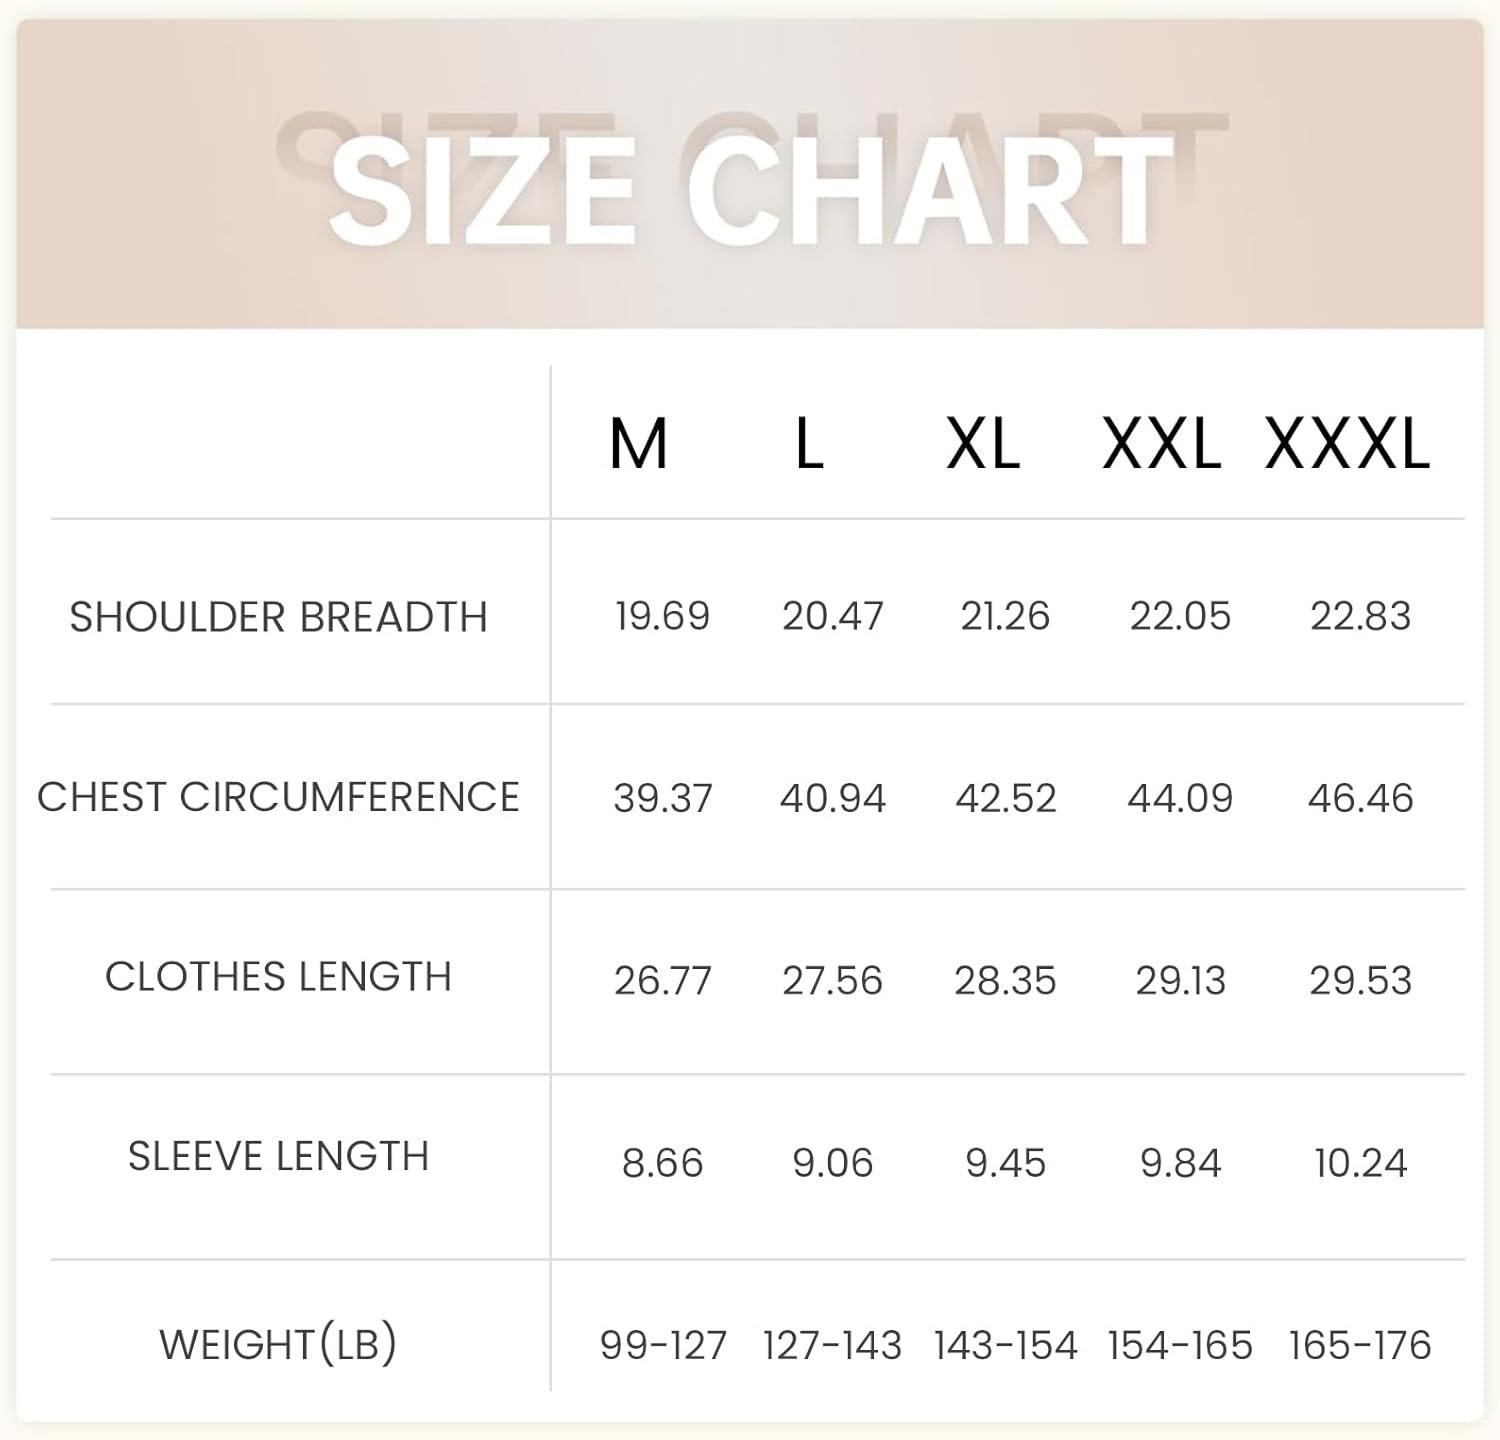1500x1440 pixels.
Task: Click the SIZE CHART title heading
Action: [x=750, y=190]
